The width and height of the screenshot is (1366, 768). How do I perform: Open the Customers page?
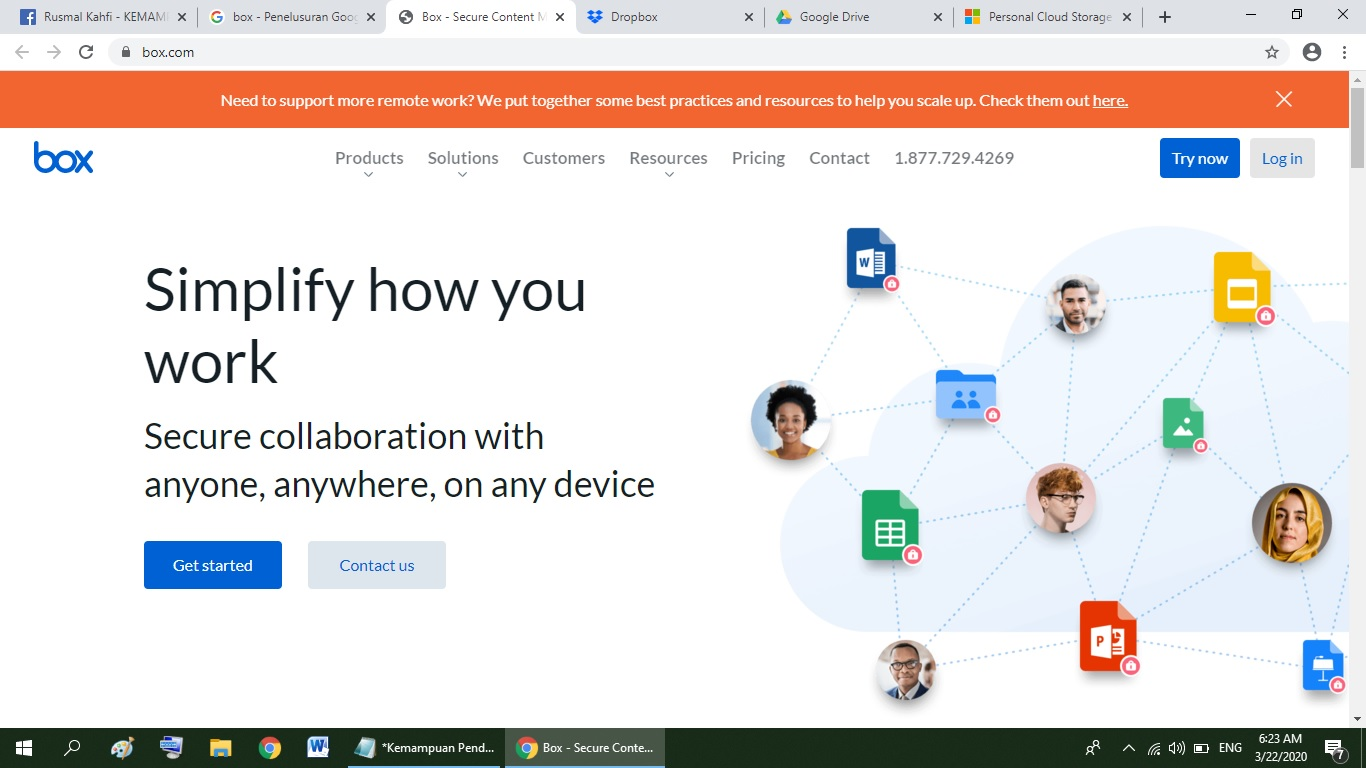[x=564, y=158]
